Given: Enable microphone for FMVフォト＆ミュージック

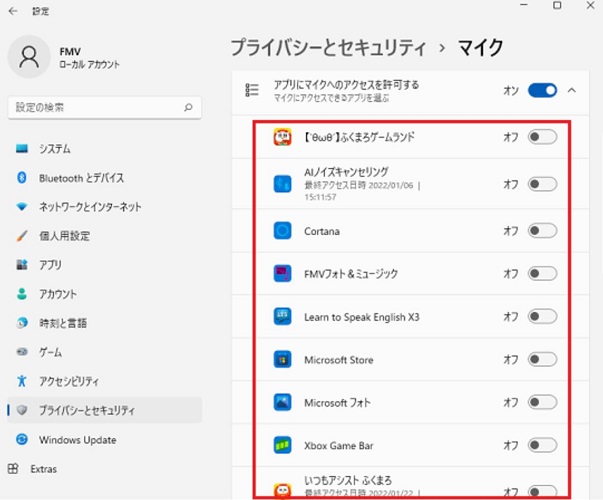Looking at the screenshot, I should (x=542, y=274).
